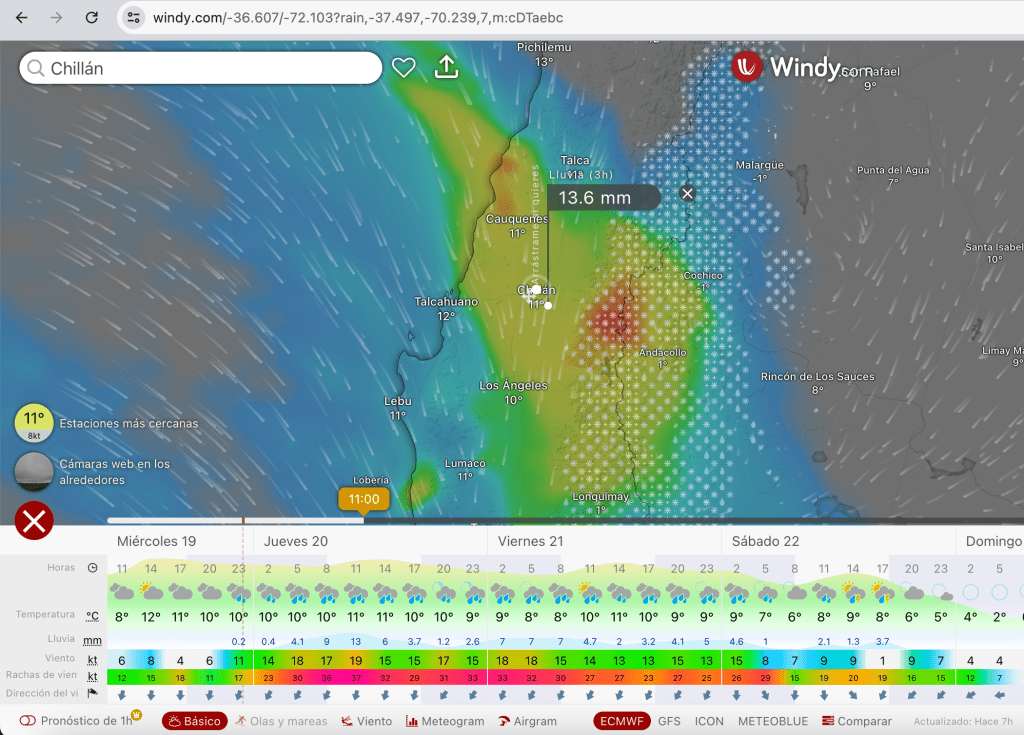Screen dimensions: 1024x735
Task: Open the Windy logo home link
Action: 786,67
